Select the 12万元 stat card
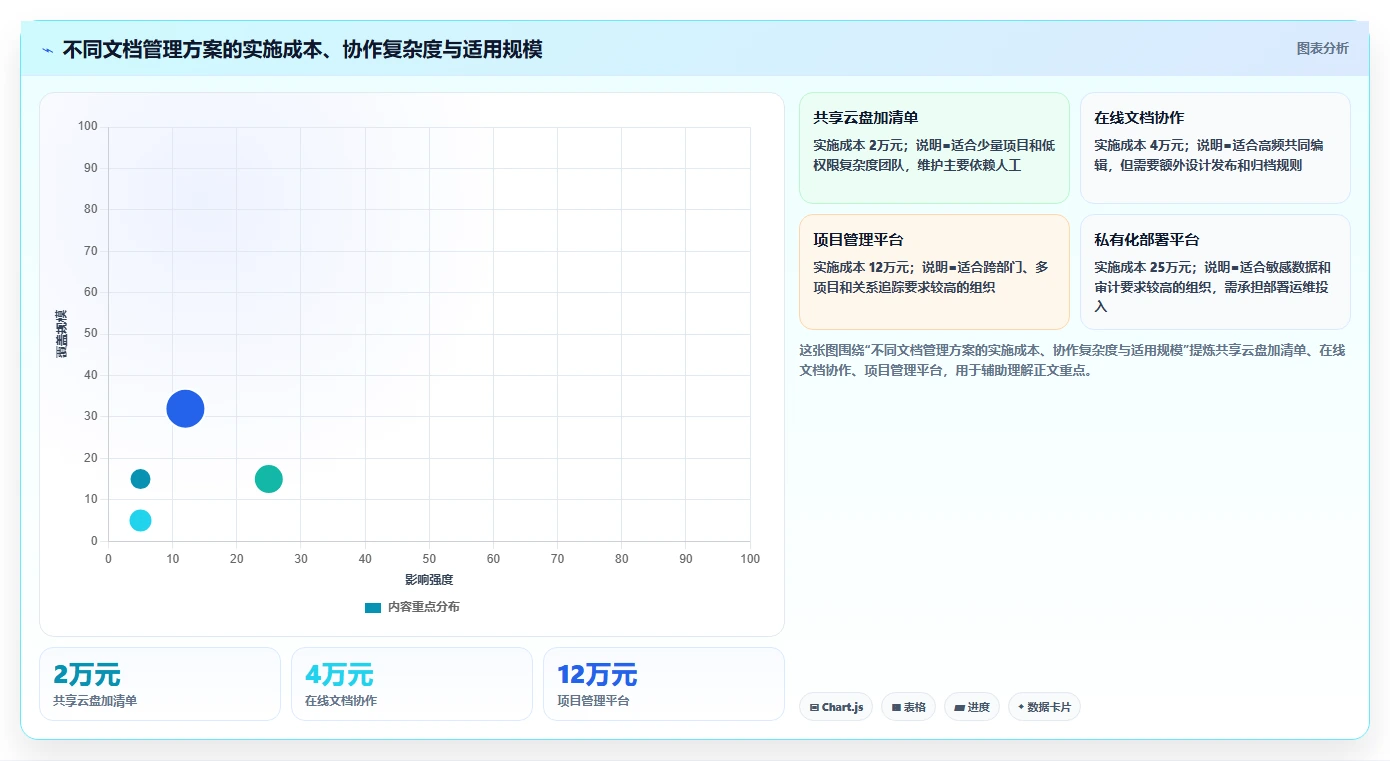The height and width of the screenshot is (761, 1390). click(664, 684)
